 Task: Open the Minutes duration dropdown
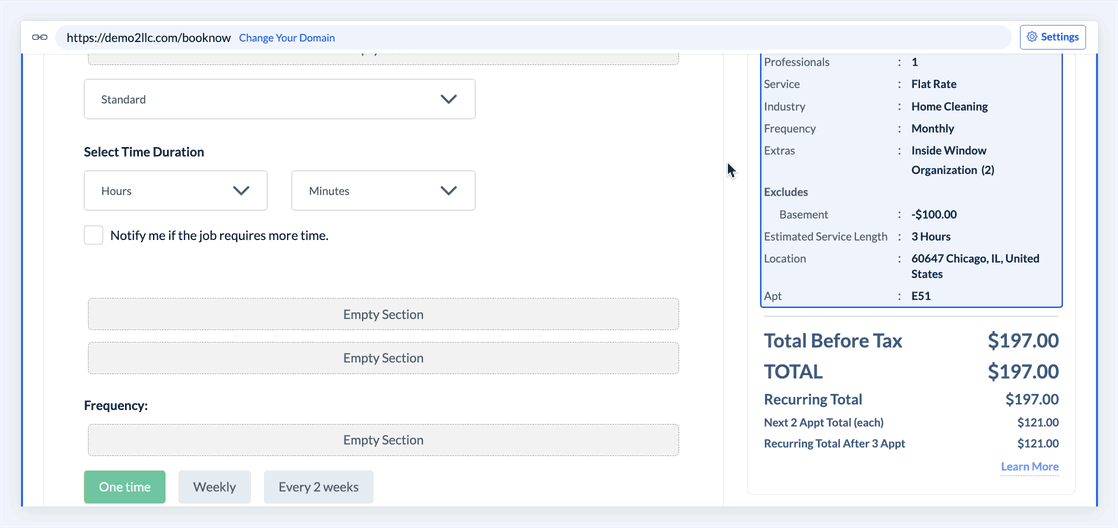click(383, 191)
